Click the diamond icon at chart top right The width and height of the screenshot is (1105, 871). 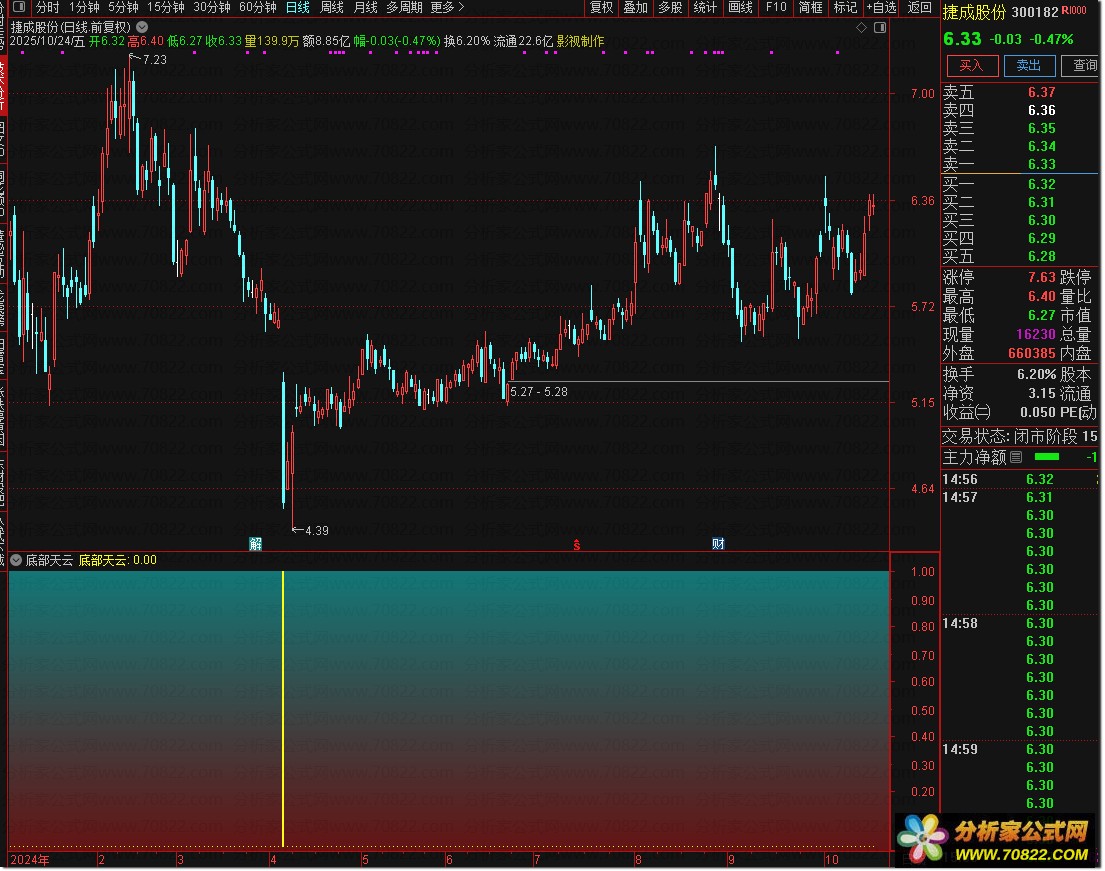click(862, 27)
